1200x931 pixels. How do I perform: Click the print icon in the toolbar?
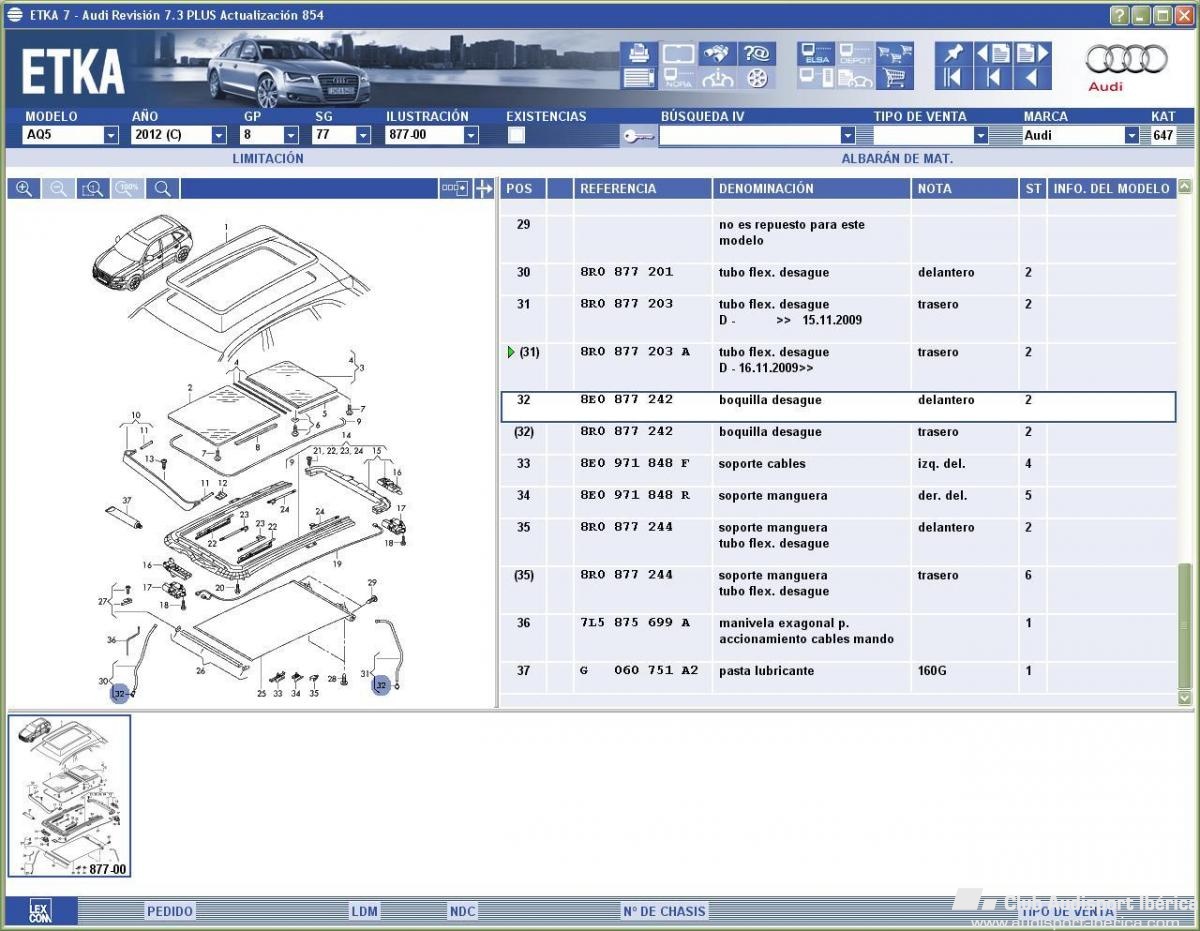pos(638,53)
